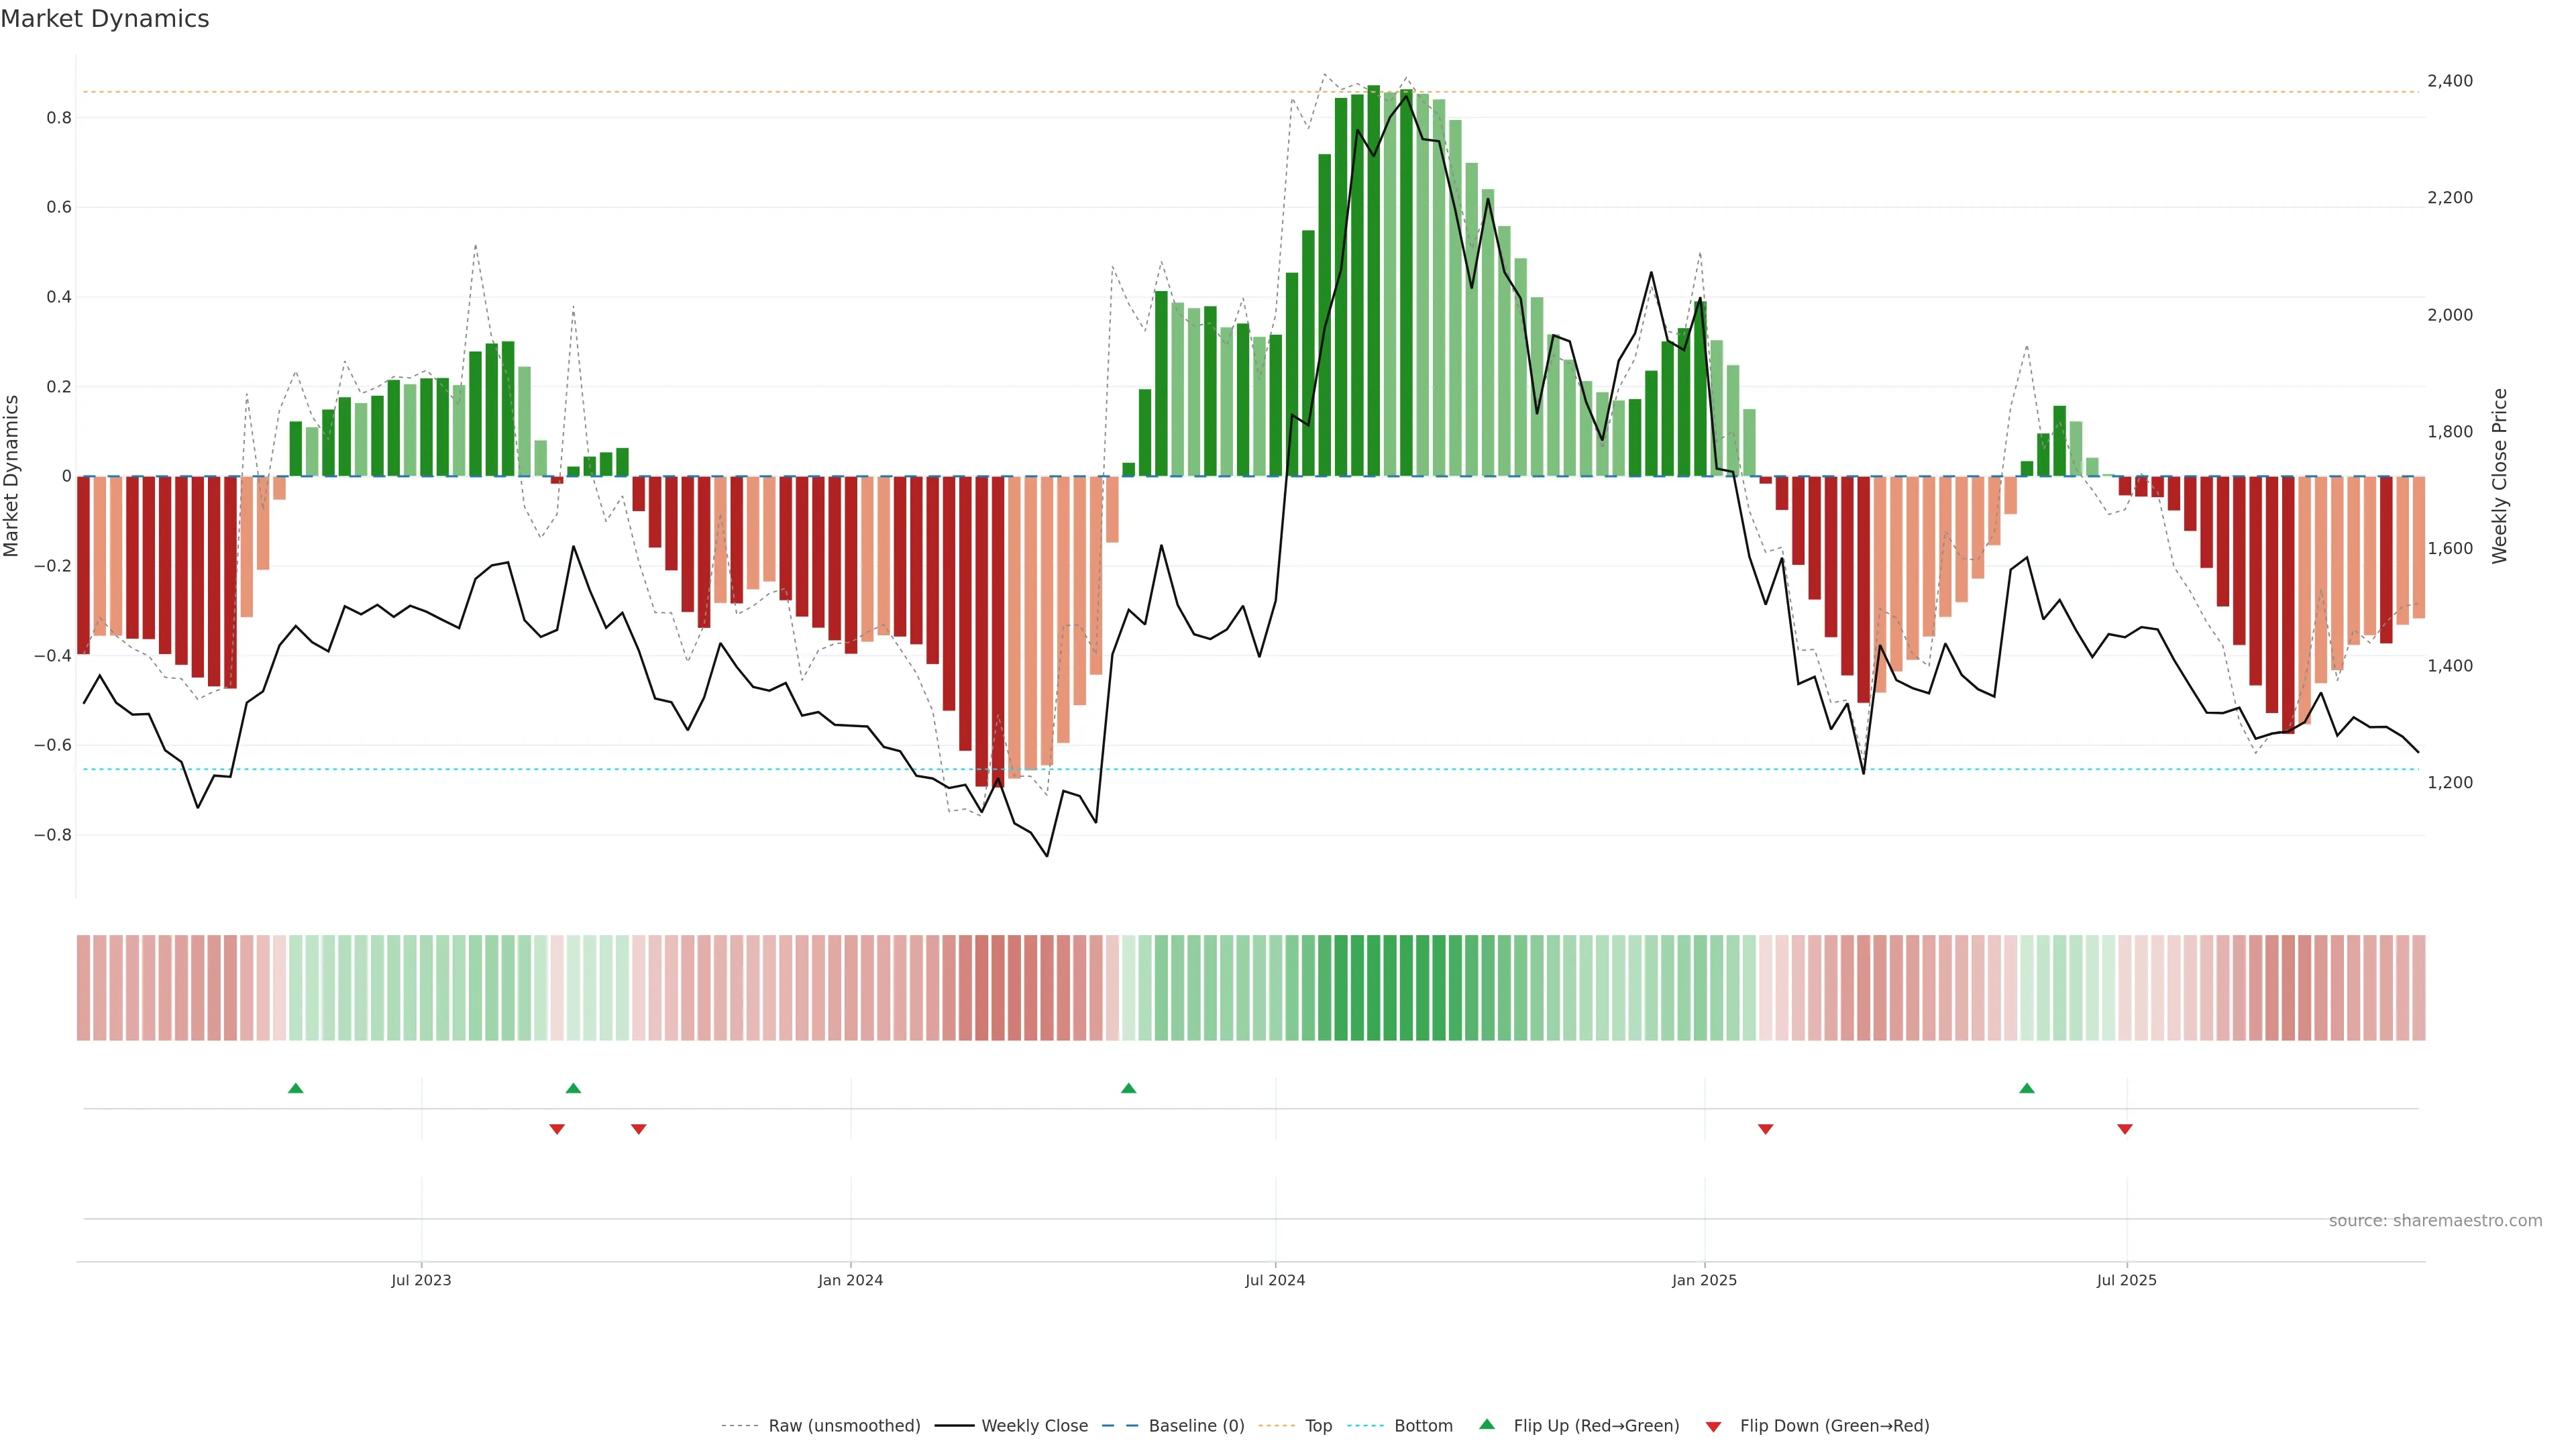Click the Flip Up legend triangle icon
Image resolution: width=2576 pixels, height=1449 pixels.
(x=1487, y=1425)
